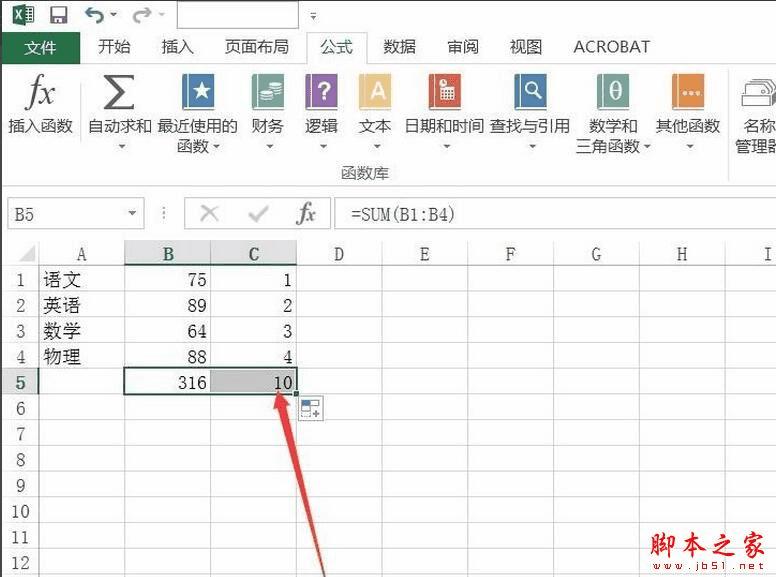
Task: Select cell with value 64
Action: [x=168, y=331]
